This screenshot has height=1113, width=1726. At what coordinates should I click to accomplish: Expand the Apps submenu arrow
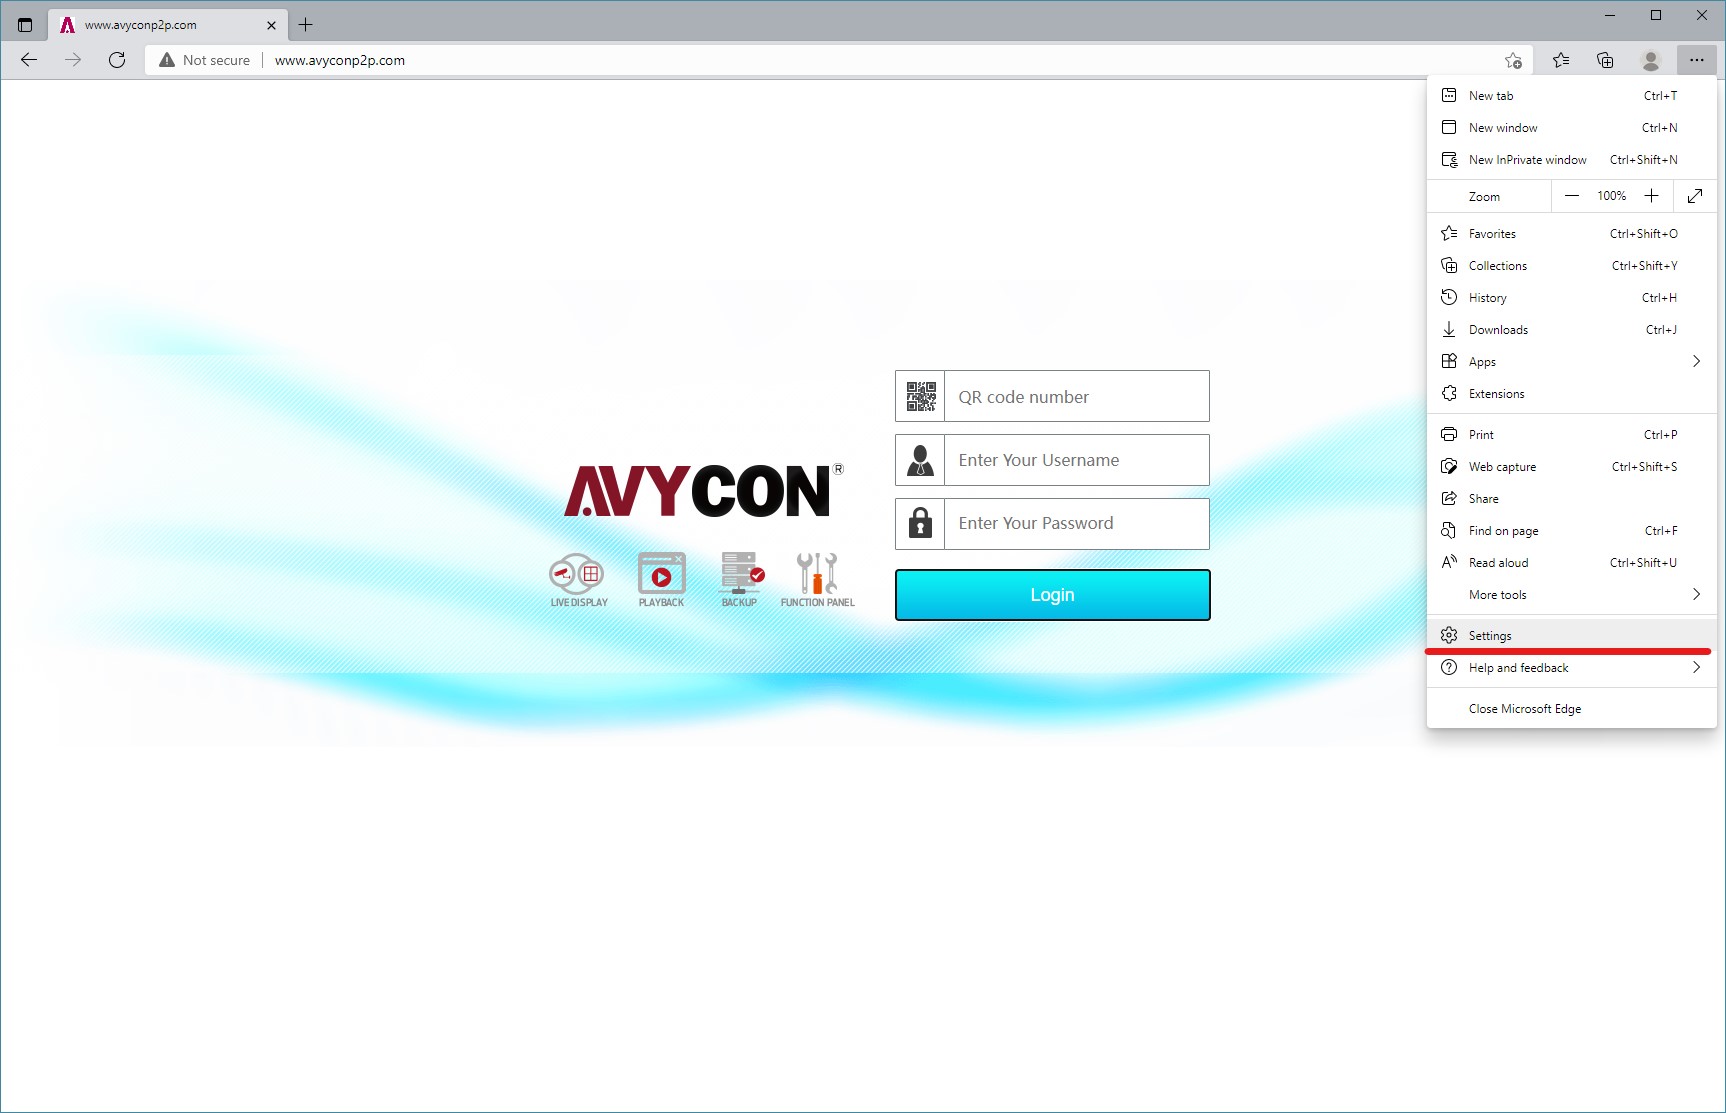[x=1696, y=361]
